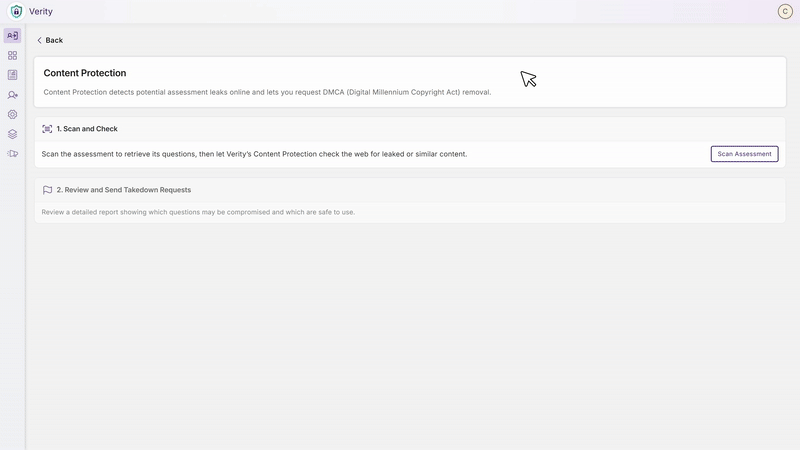Open the settings gear sidebar icon
Image resolution: width=800 pixels, height=450 pixels.
(12, 114)
